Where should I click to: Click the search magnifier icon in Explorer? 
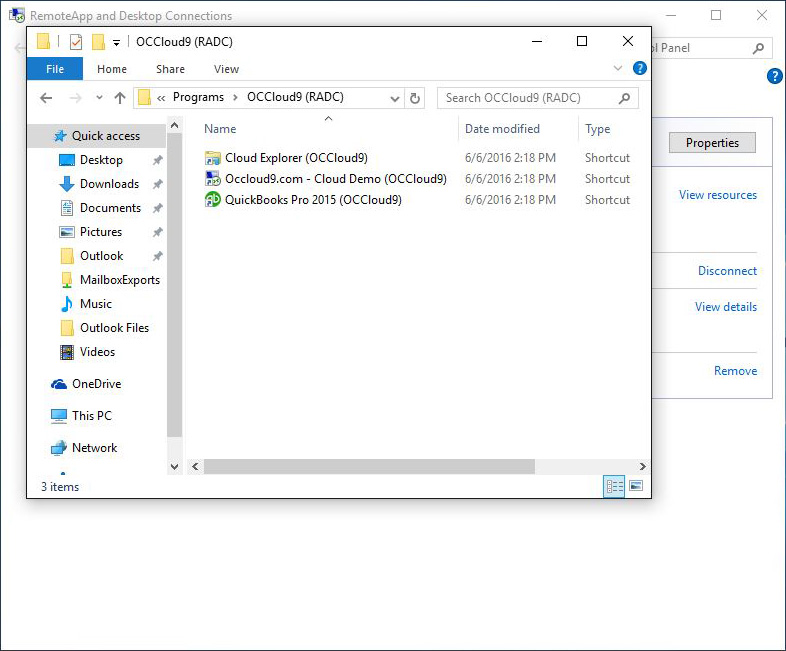pos(624,98)
